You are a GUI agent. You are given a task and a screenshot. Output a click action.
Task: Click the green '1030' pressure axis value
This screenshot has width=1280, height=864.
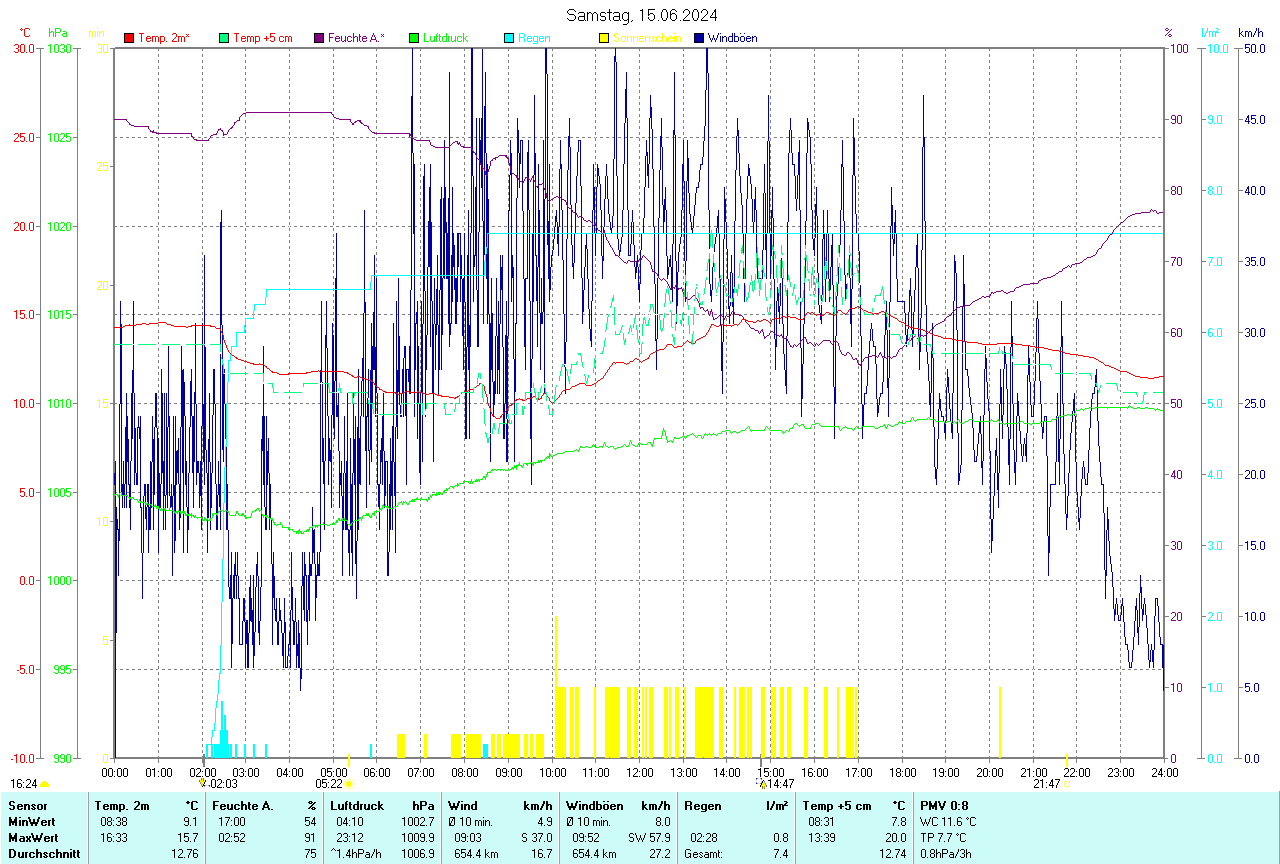(x=60, y=48)
